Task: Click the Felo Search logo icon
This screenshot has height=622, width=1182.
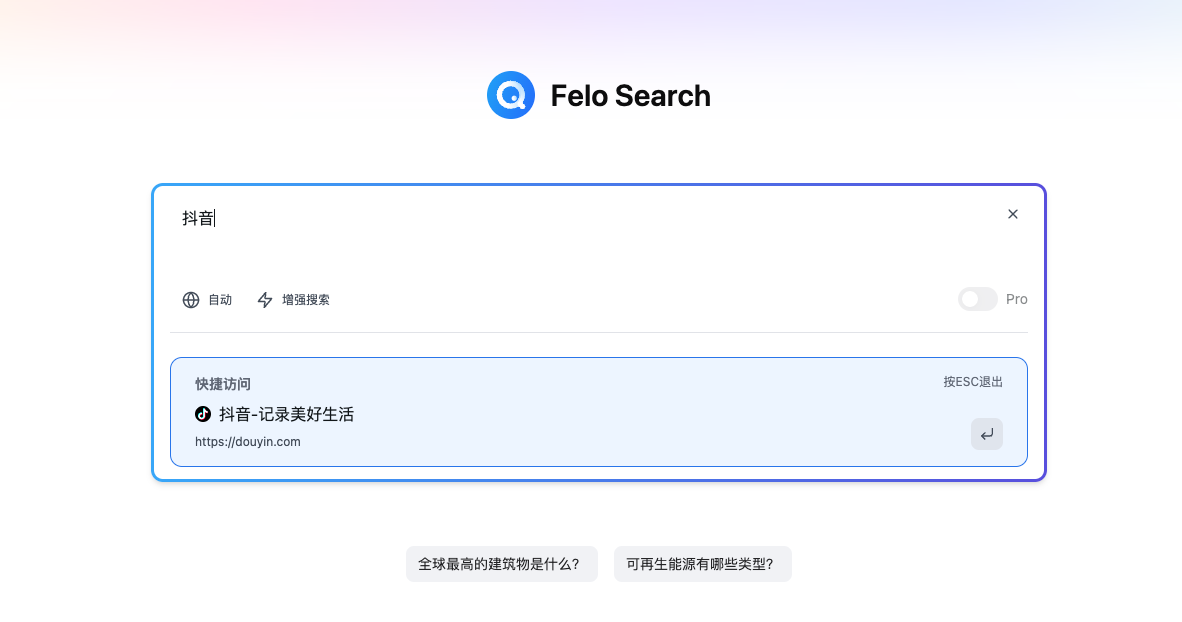Action: pos(511,95)
